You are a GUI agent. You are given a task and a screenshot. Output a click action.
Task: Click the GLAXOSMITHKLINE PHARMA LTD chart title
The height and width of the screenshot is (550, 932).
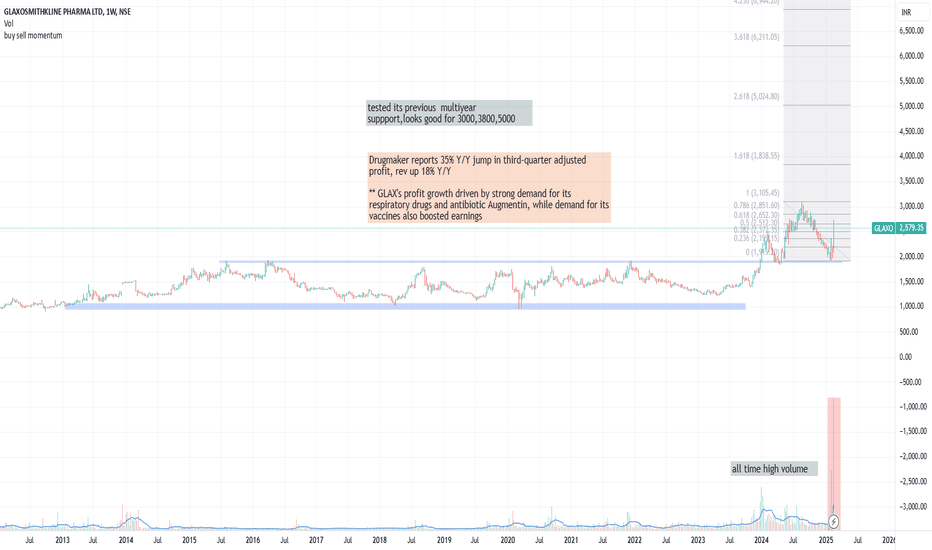pos(67,11)
